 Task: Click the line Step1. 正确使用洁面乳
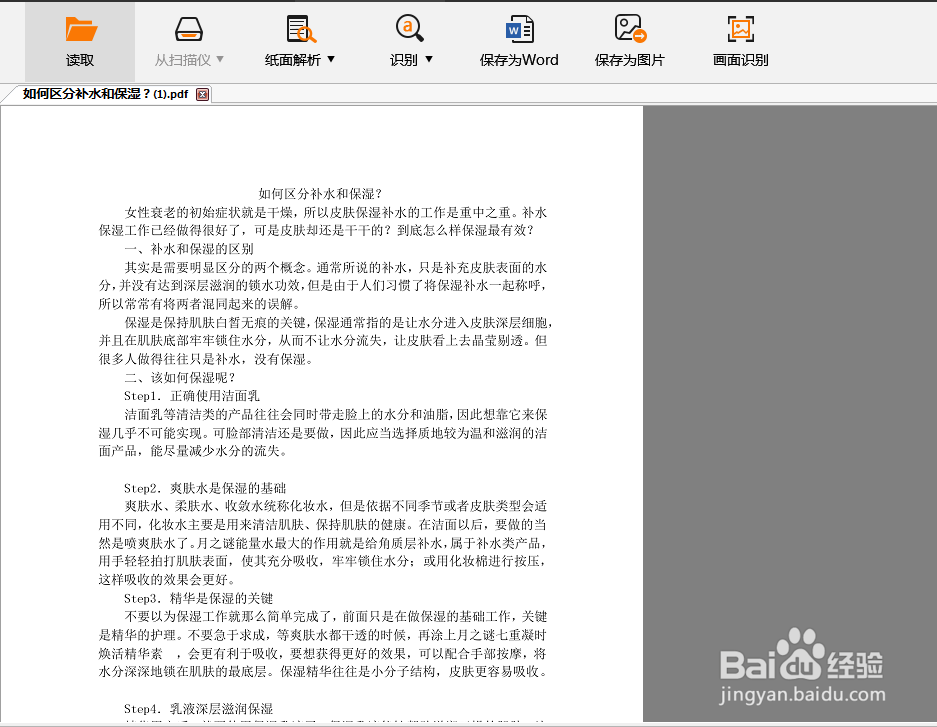(x=192, y=395)
